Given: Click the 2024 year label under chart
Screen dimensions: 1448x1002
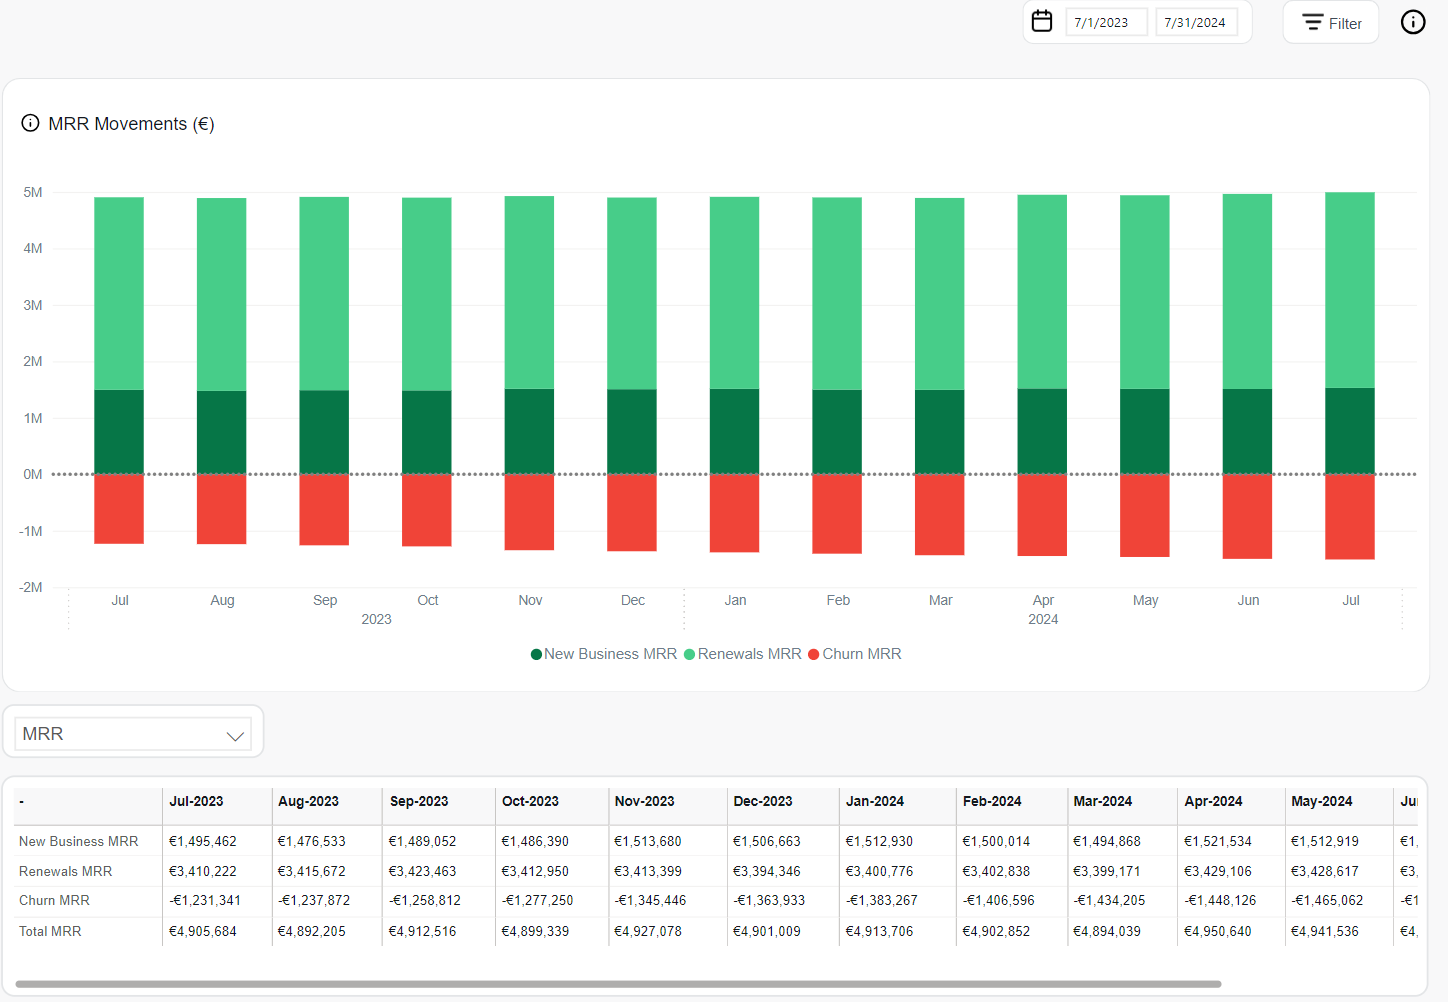Looking at the screenshot, I should 1043,619.
